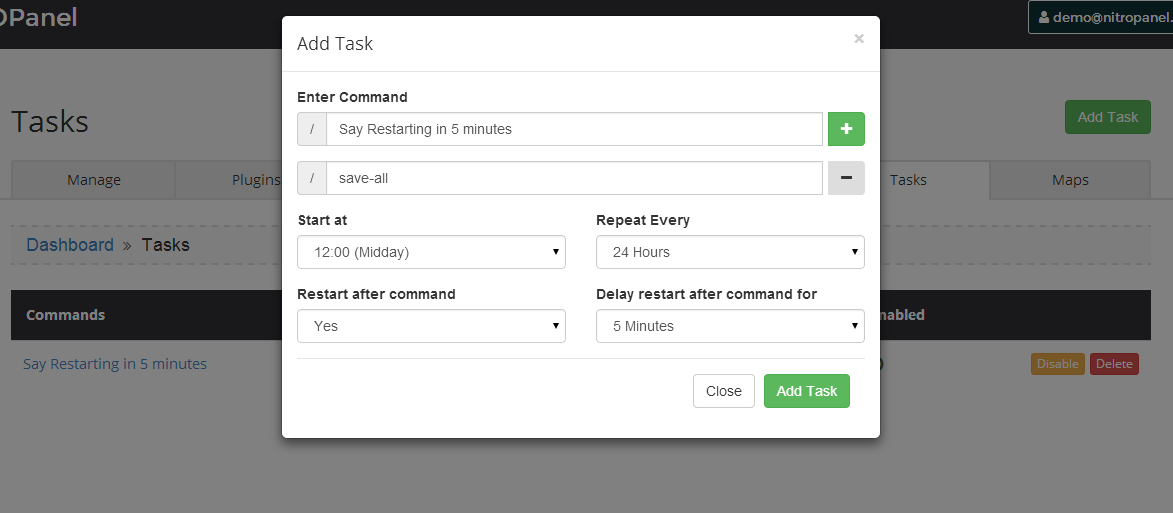Expand the Repeat Every 24 Hours dropdown
This screenshot has width=1173, height=513.
(730, 252)
